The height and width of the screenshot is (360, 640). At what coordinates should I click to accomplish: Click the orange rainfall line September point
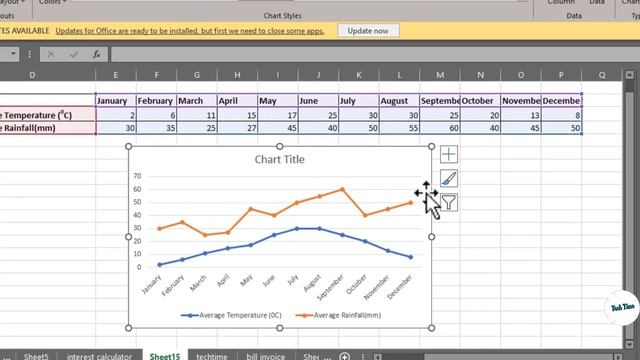click(x=342, y=189)
